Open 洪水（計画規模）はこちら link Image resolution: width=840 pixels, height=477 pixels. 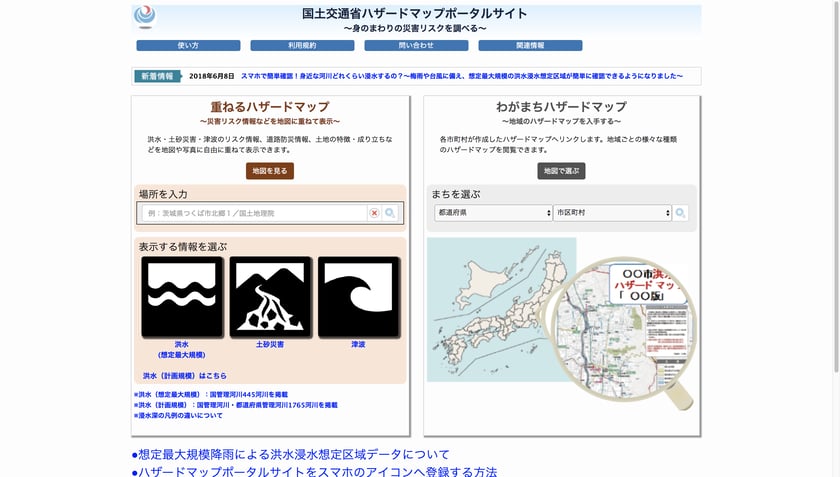(185, 376)
